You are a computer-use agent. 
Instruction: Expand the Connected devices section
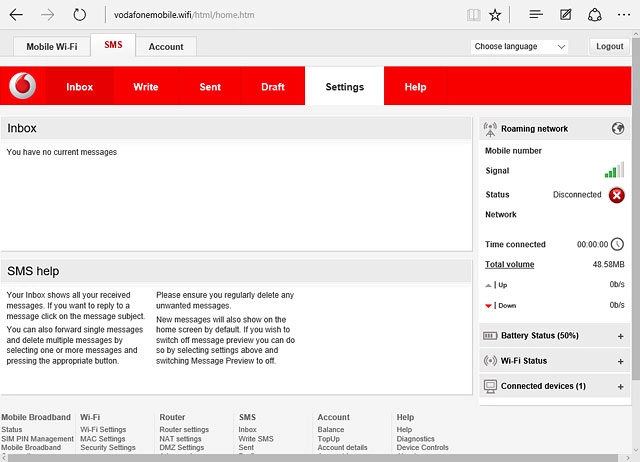tap(620, 386)
